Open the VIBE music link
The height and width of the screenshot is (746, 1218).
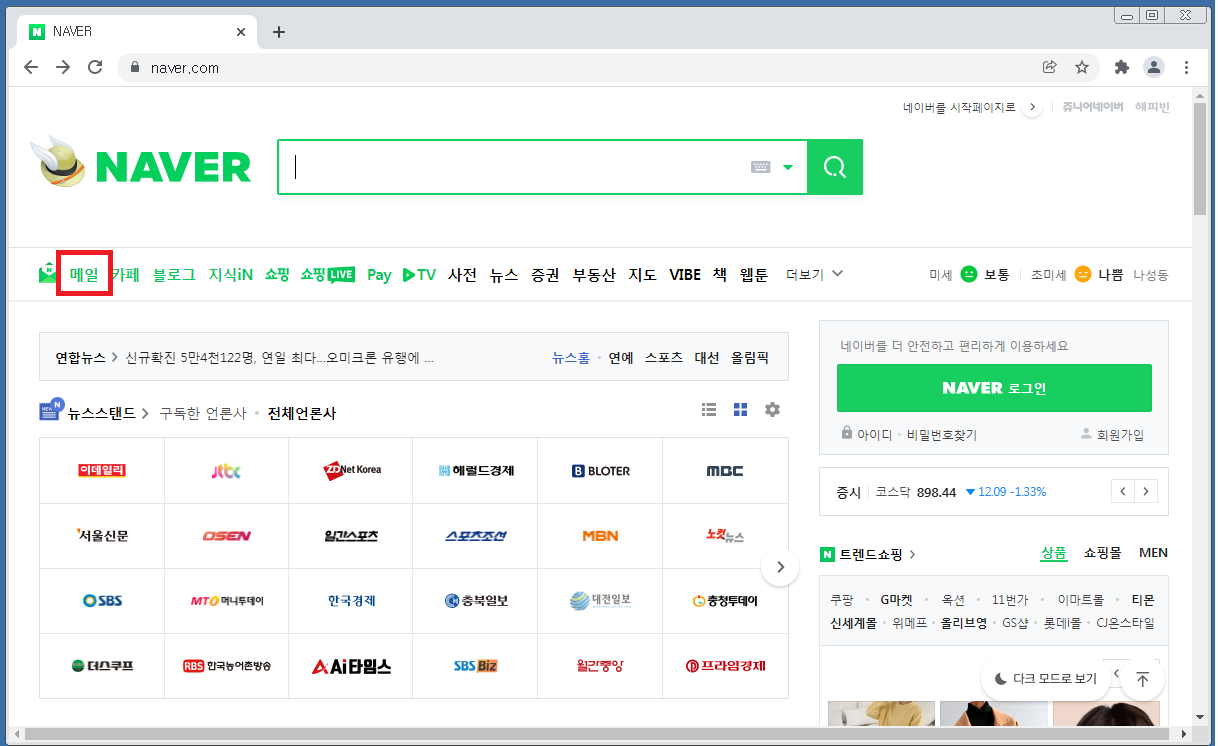coord(685,274)
